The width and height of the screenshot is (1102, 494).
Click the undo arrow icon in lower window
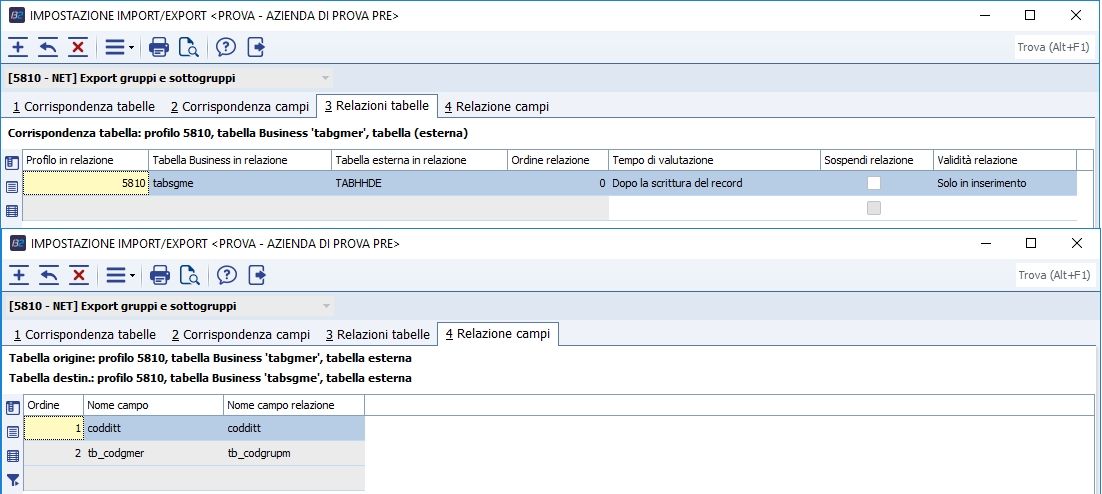pos(48,275)
